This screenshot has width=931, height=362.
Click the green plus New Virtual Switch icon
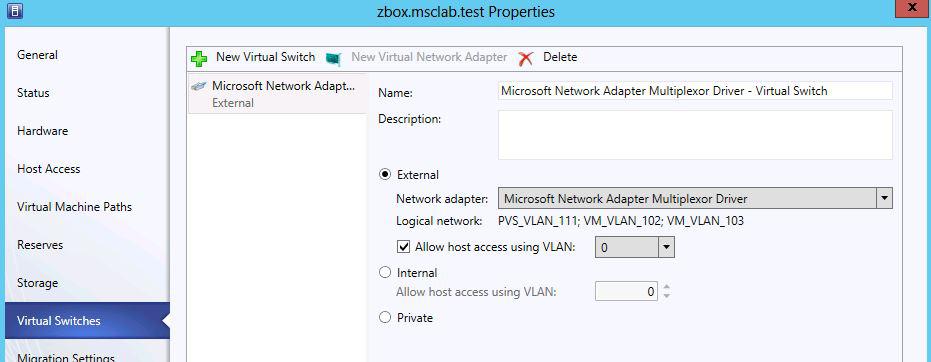pyautogui.click(x=200, y=58)
